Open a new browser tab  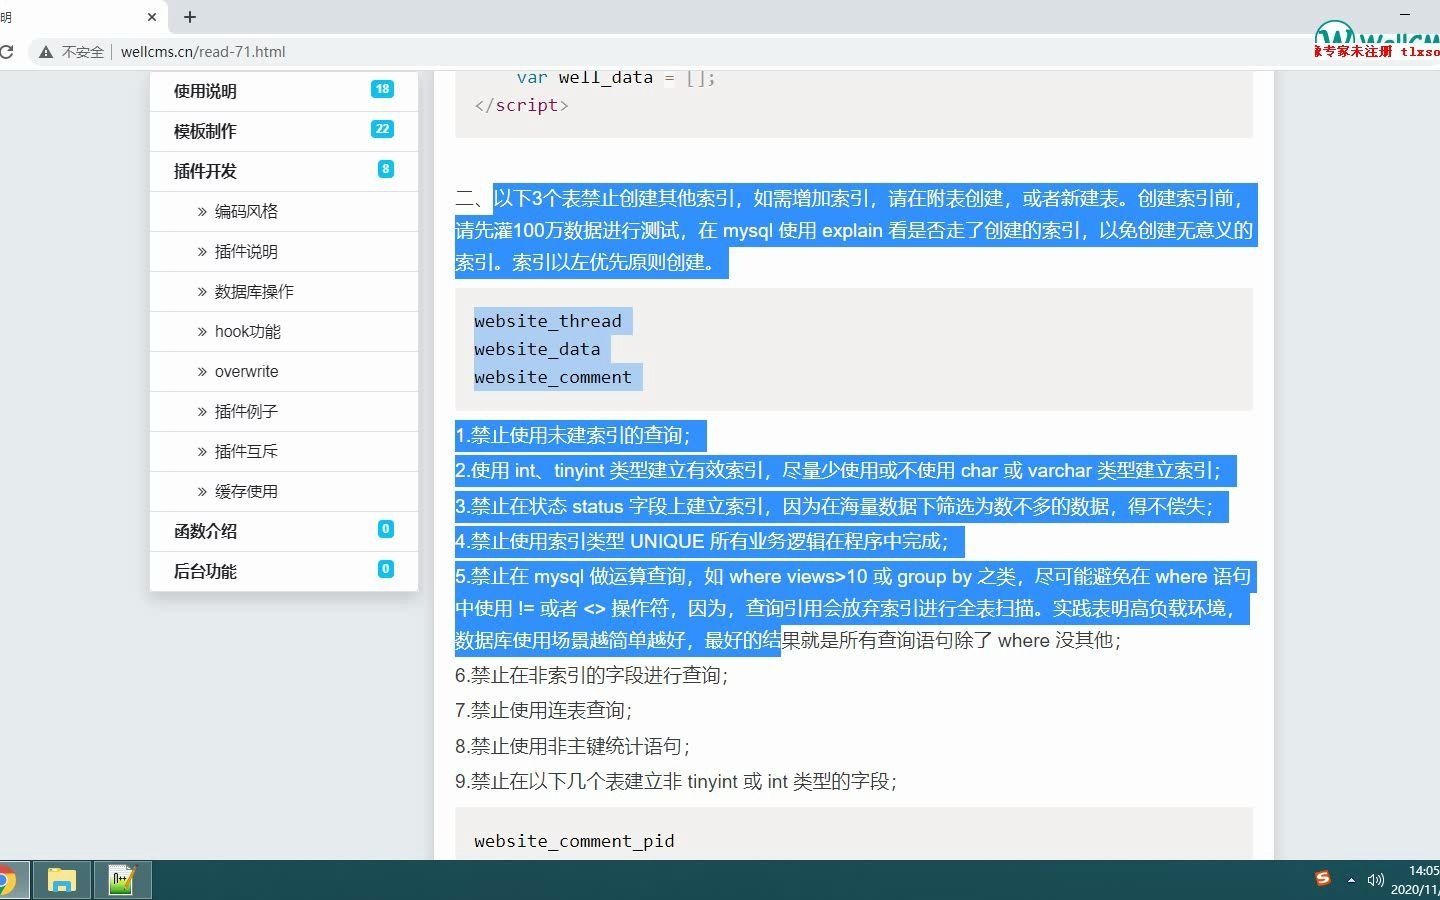pyautogui.click(x=190, y=17)
